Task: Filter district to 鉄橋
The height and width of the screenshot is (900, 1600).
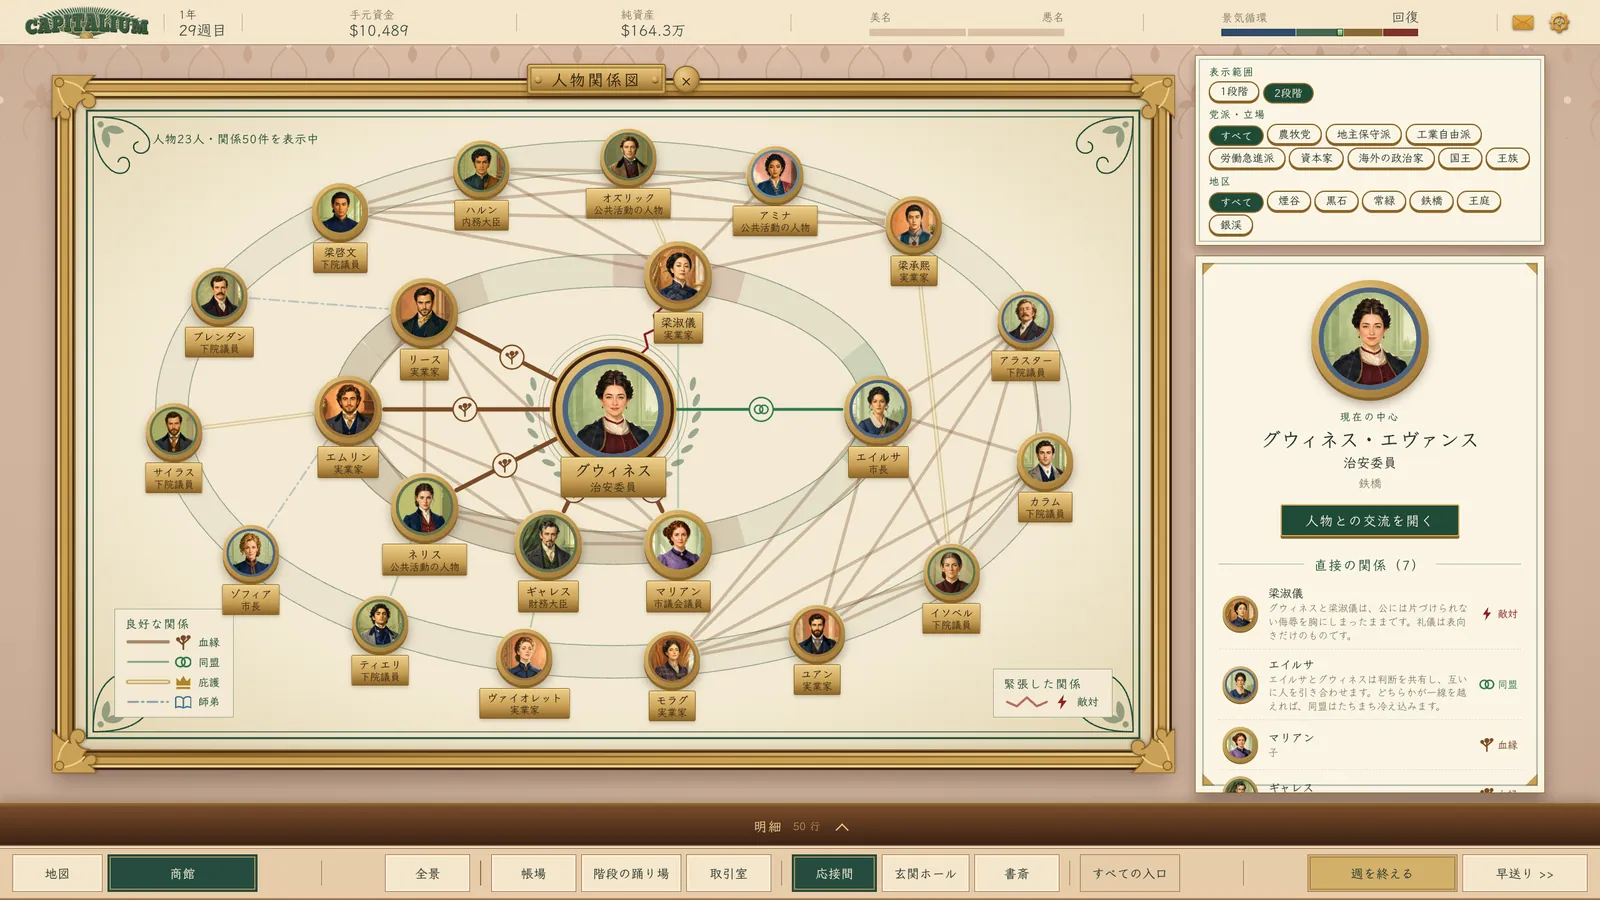Action: coord(1431,201)
